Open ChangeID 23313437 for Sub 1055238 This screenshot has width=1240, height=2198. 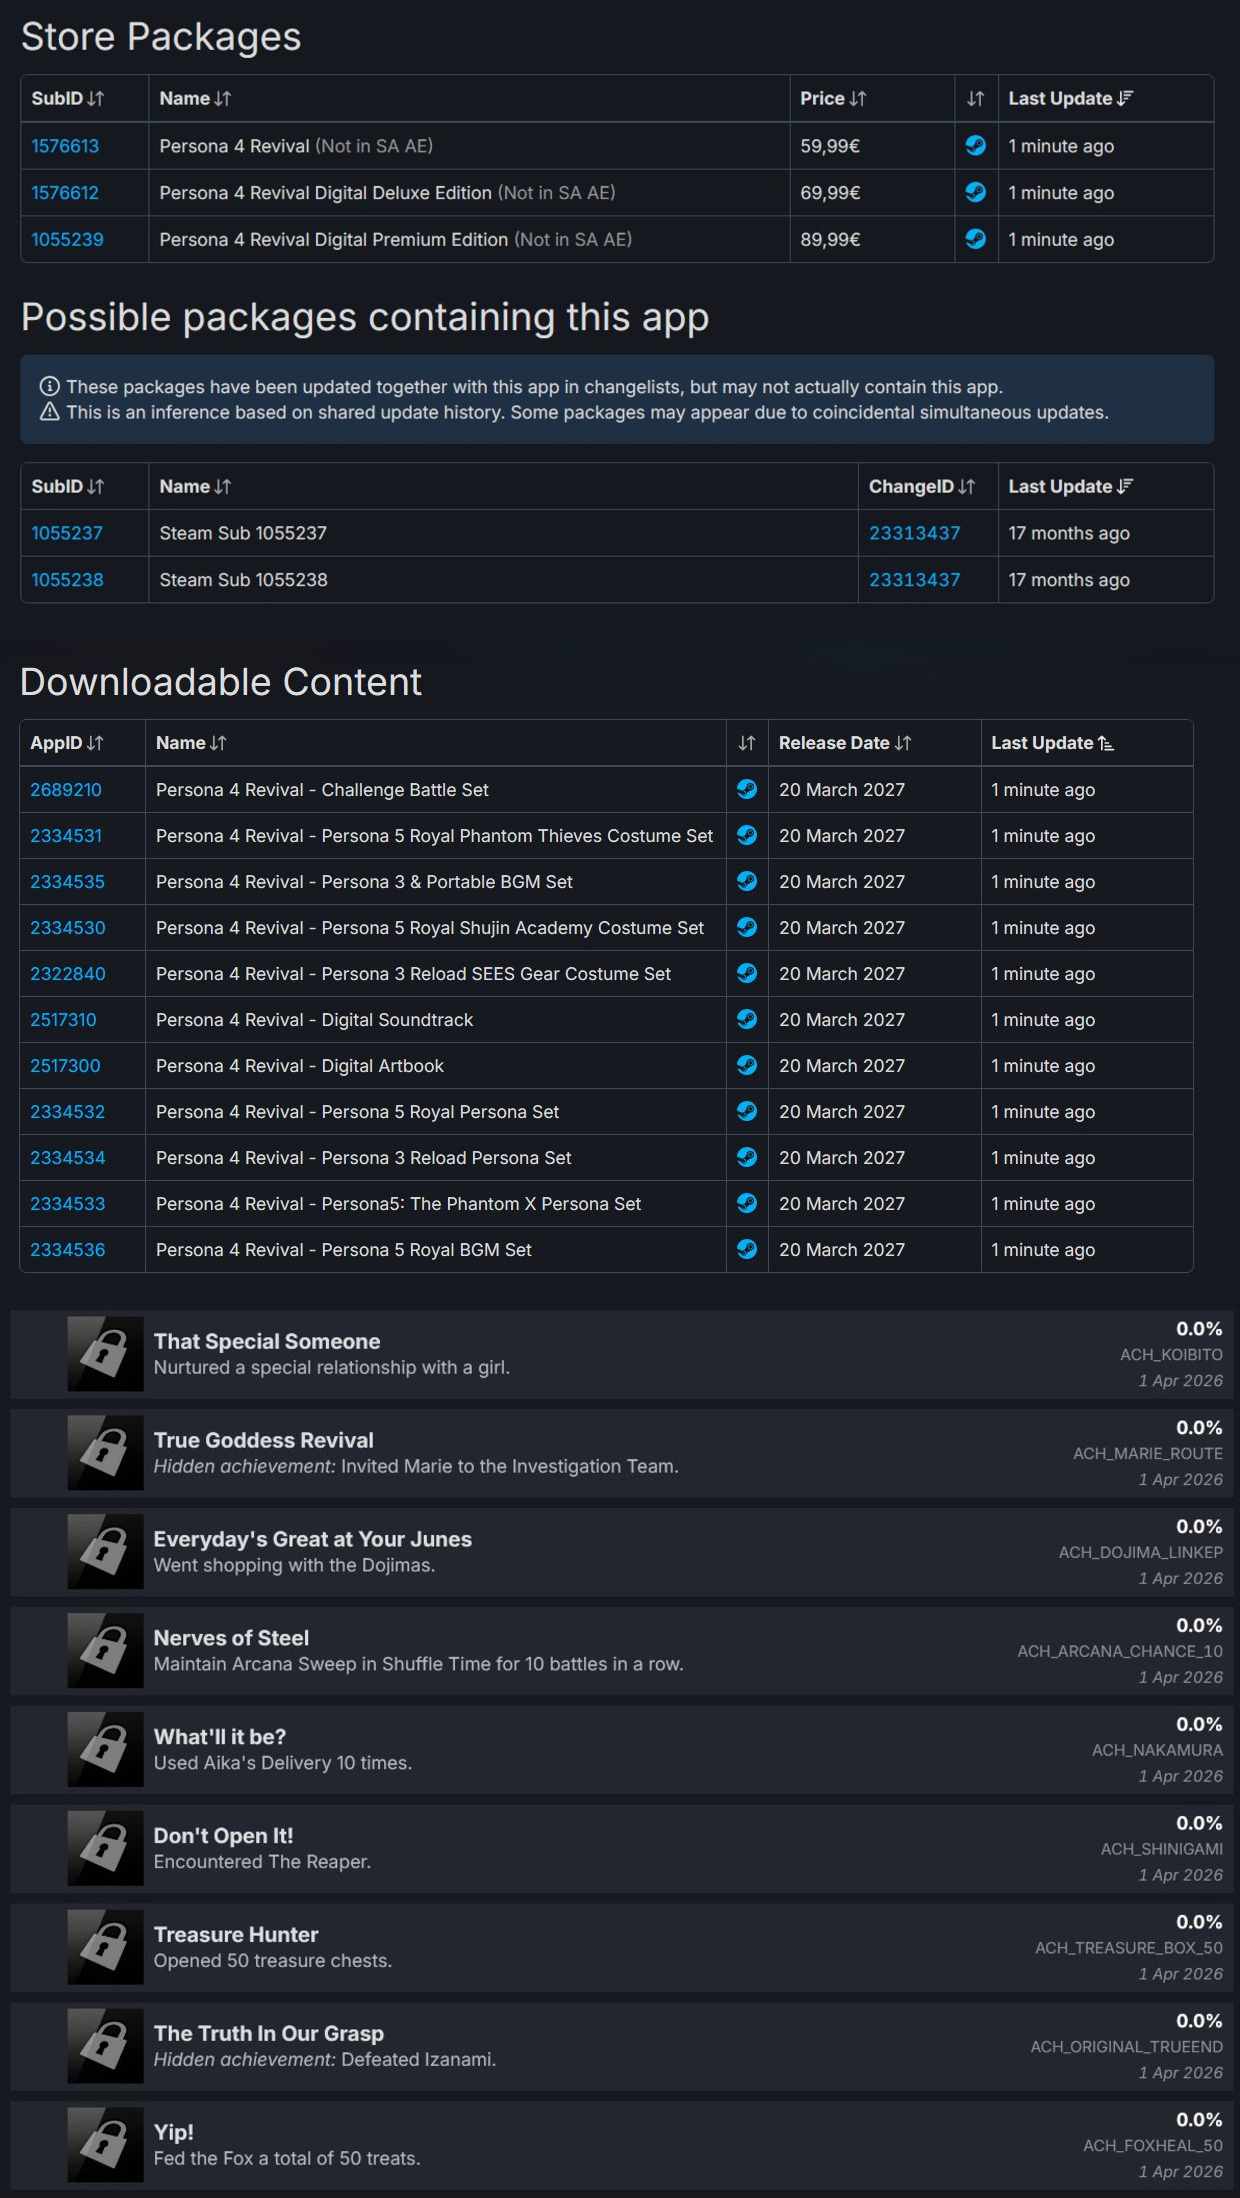coord(914,579)
